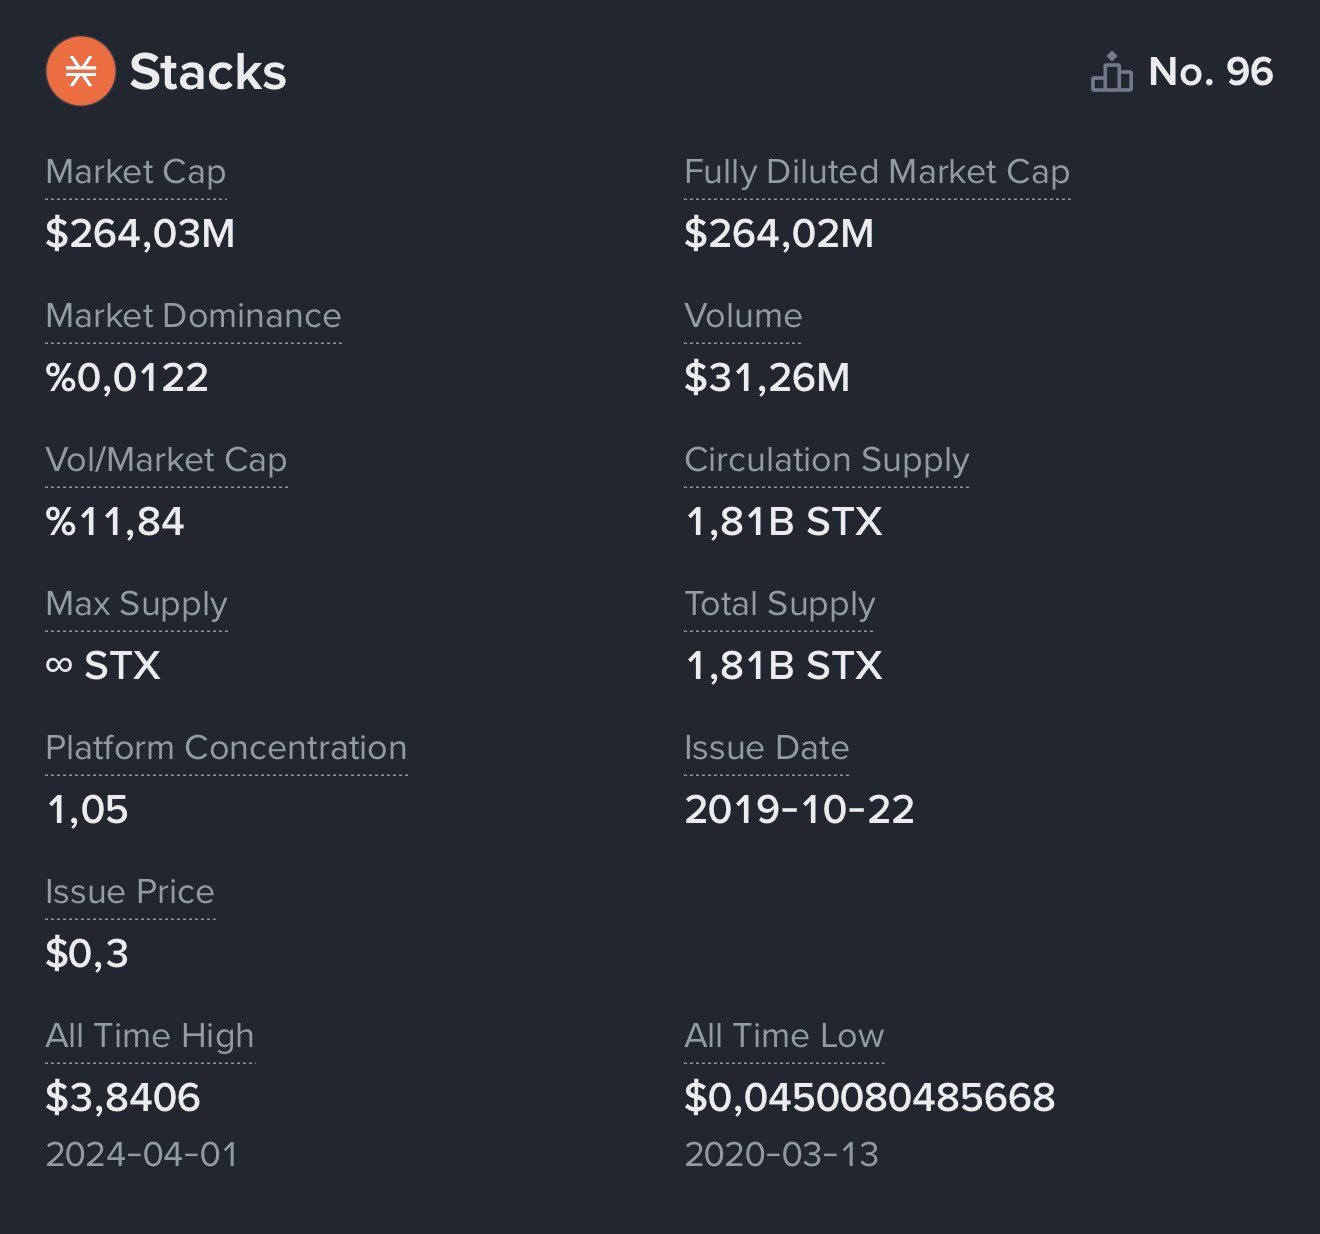The width and height of the screenshot is (1320, 1234).
Task: Click the Market Dominance label
Action: (194, 316)
